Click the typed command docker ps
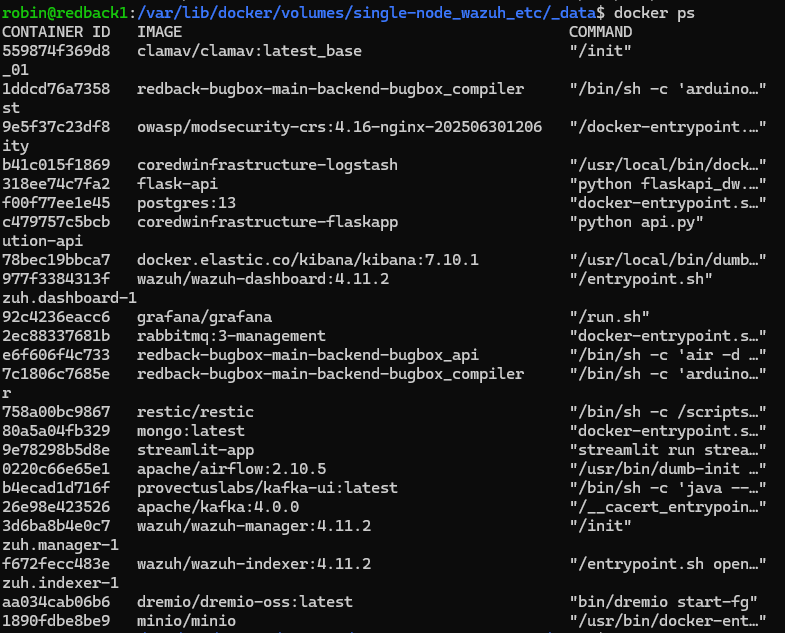The width and height of the screenshot is (785, 633). tap(654, 13)
